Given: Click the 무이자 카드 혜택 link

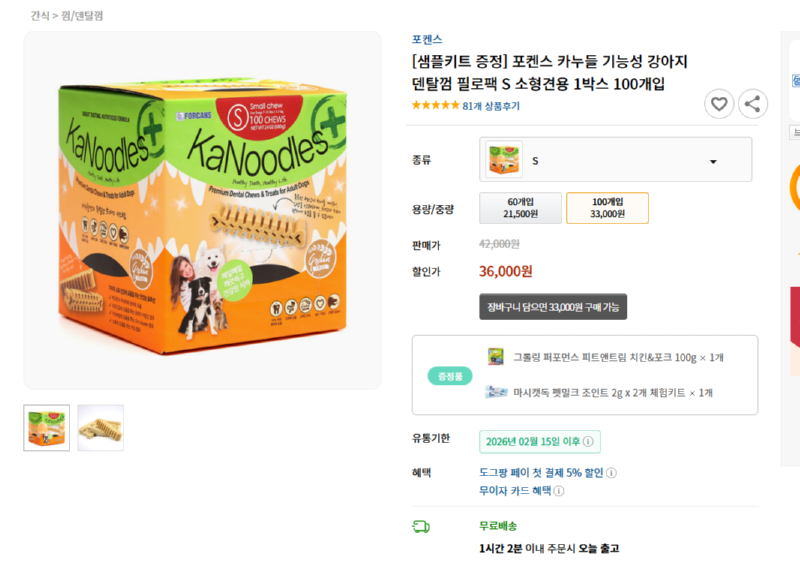Looking at the screenshot, I should 515,491.
